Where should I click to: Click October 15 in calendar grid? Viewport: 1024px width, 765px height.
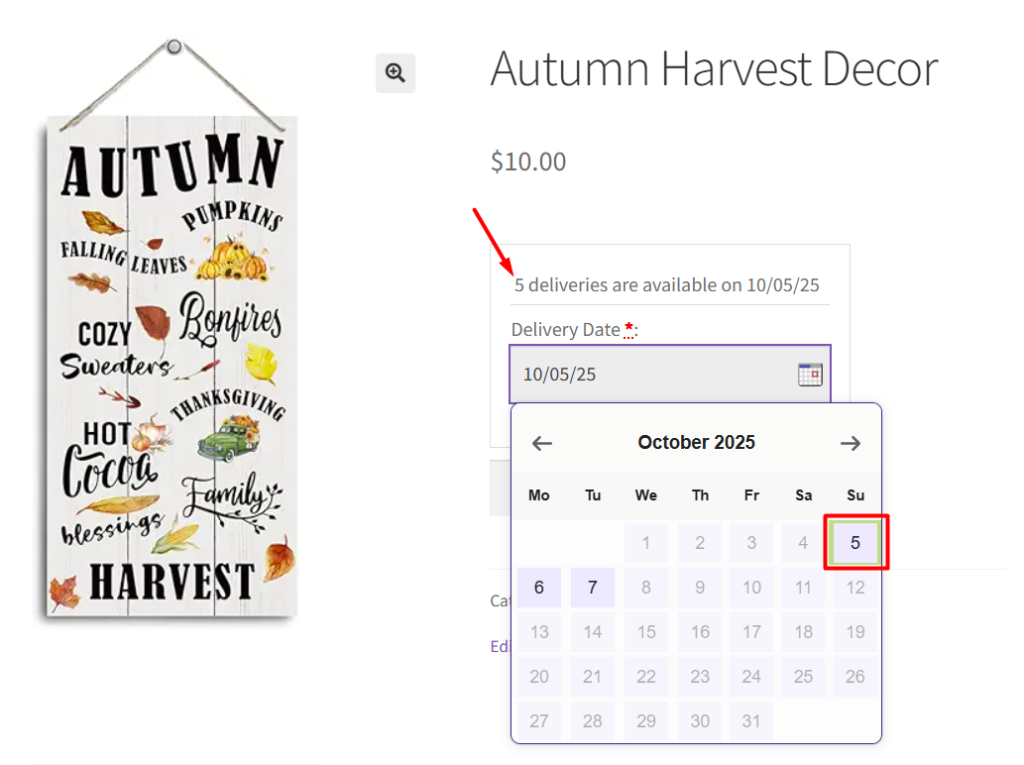646,632
